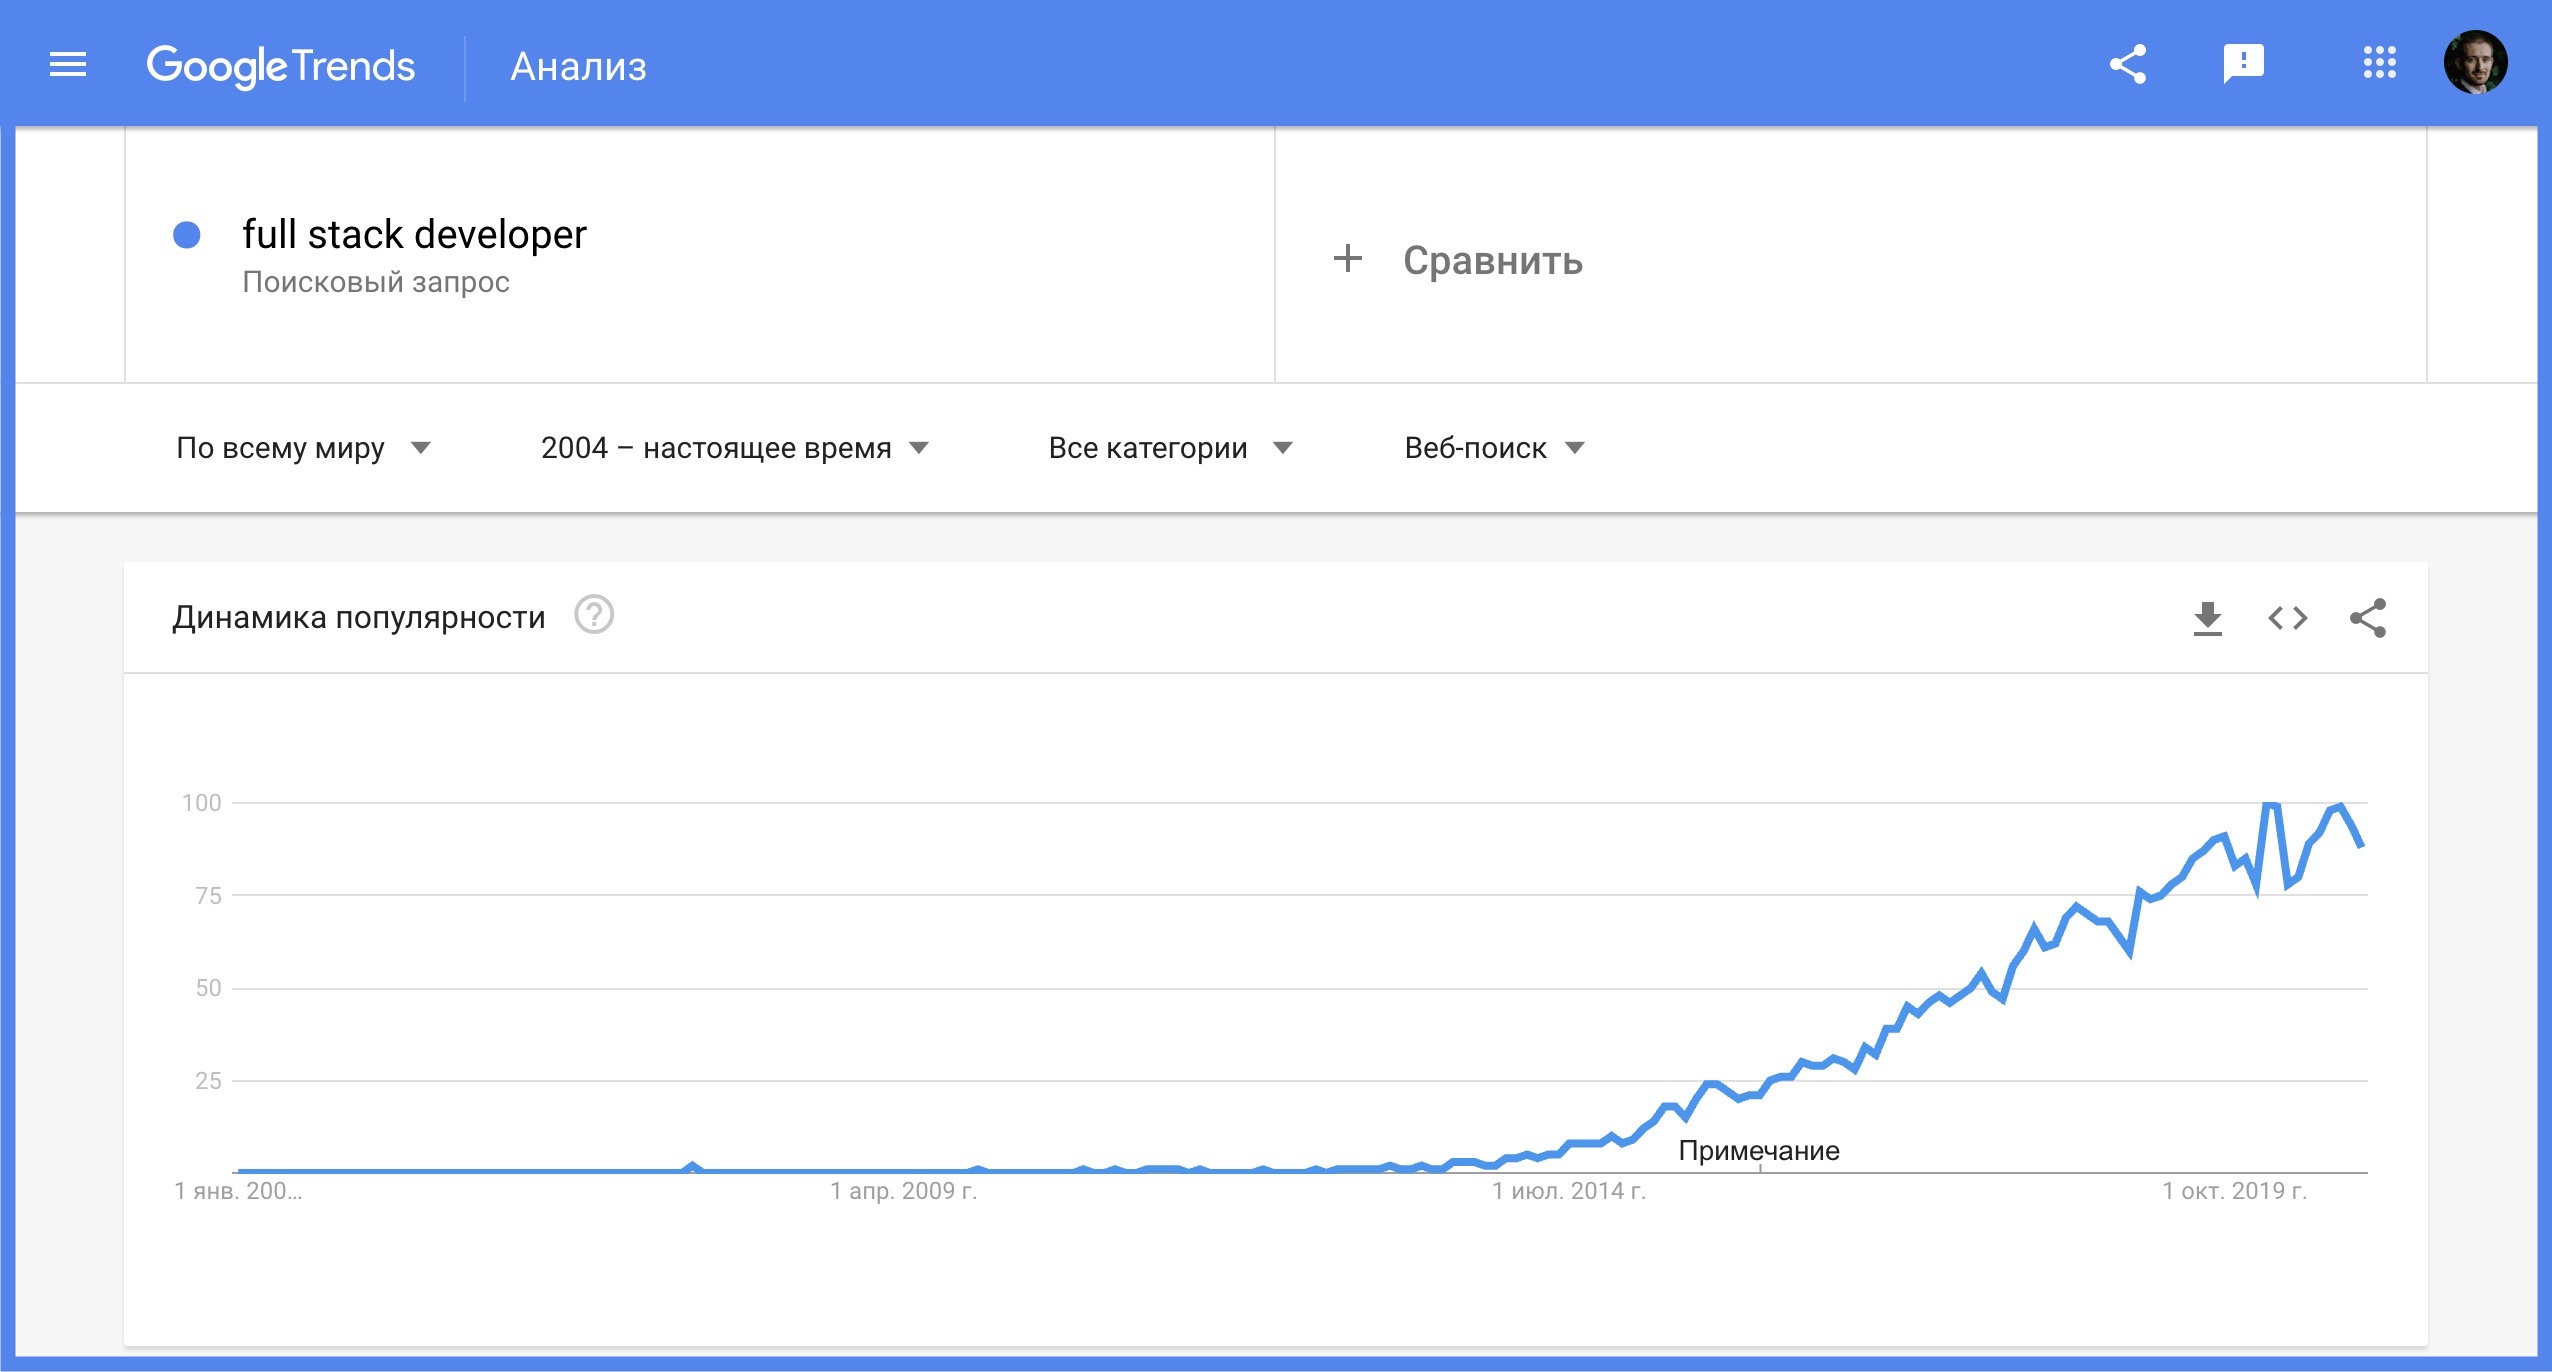This screenshot has height=1372, width=2552.
Task: Toggle the full stack developer search term
Action: 414,236
